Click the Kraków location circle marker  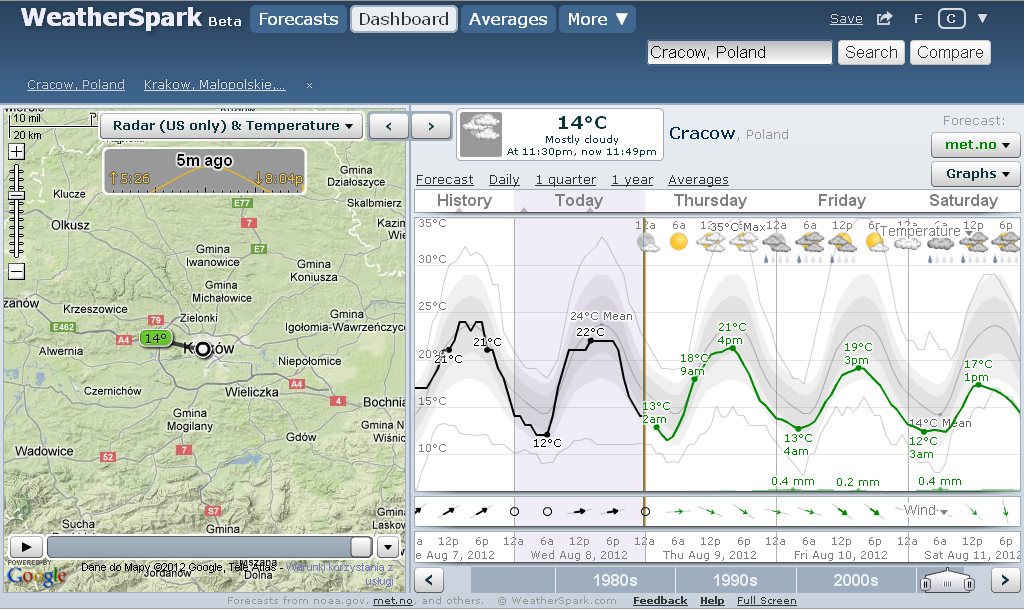tap(203, 349)
